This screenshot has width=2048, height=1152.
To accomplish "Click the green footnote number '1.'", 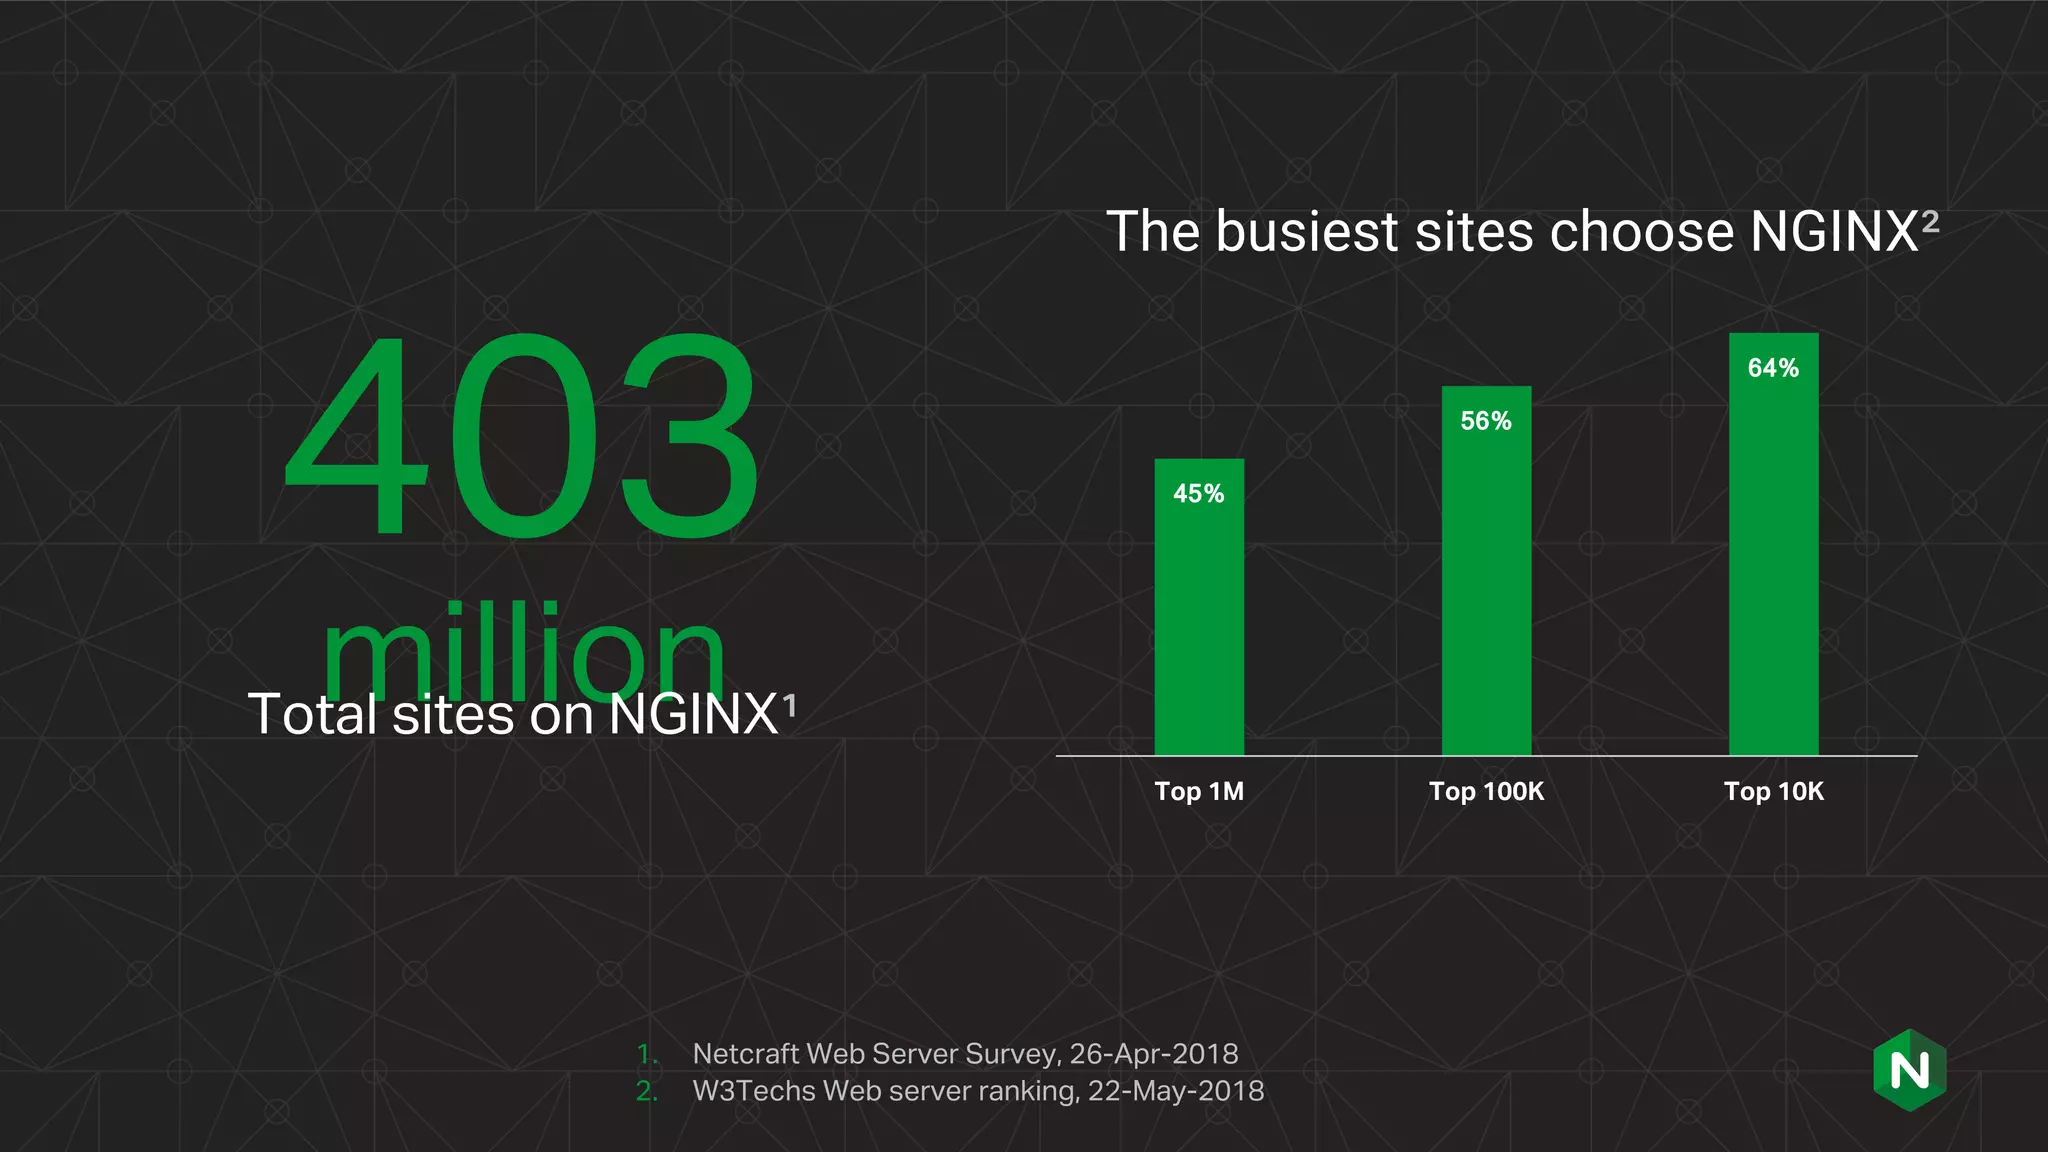I will 647,1054.
